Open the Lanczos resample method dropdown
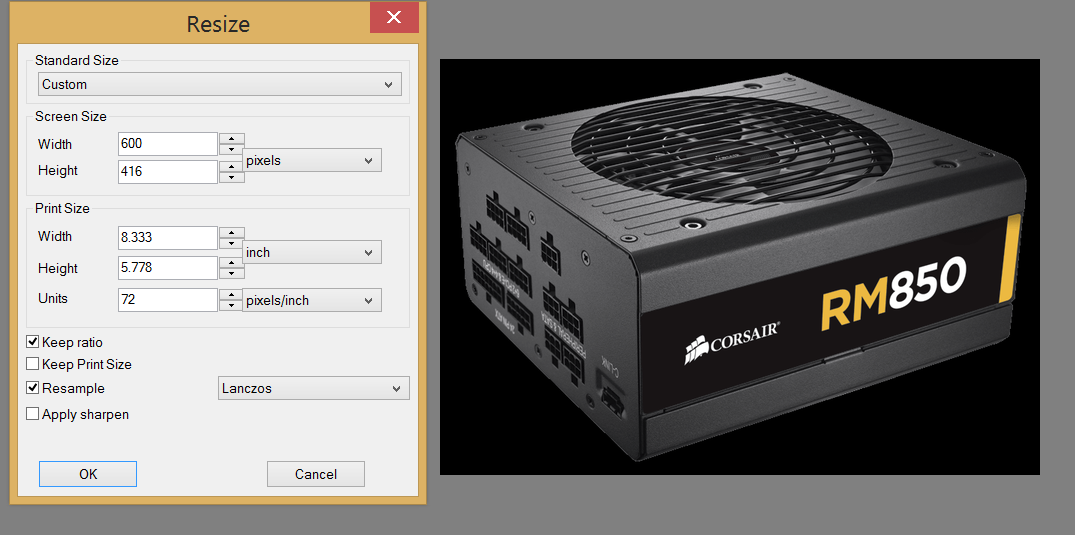The width and height of the screenshot is (1075, 535). tap(313, 388)
